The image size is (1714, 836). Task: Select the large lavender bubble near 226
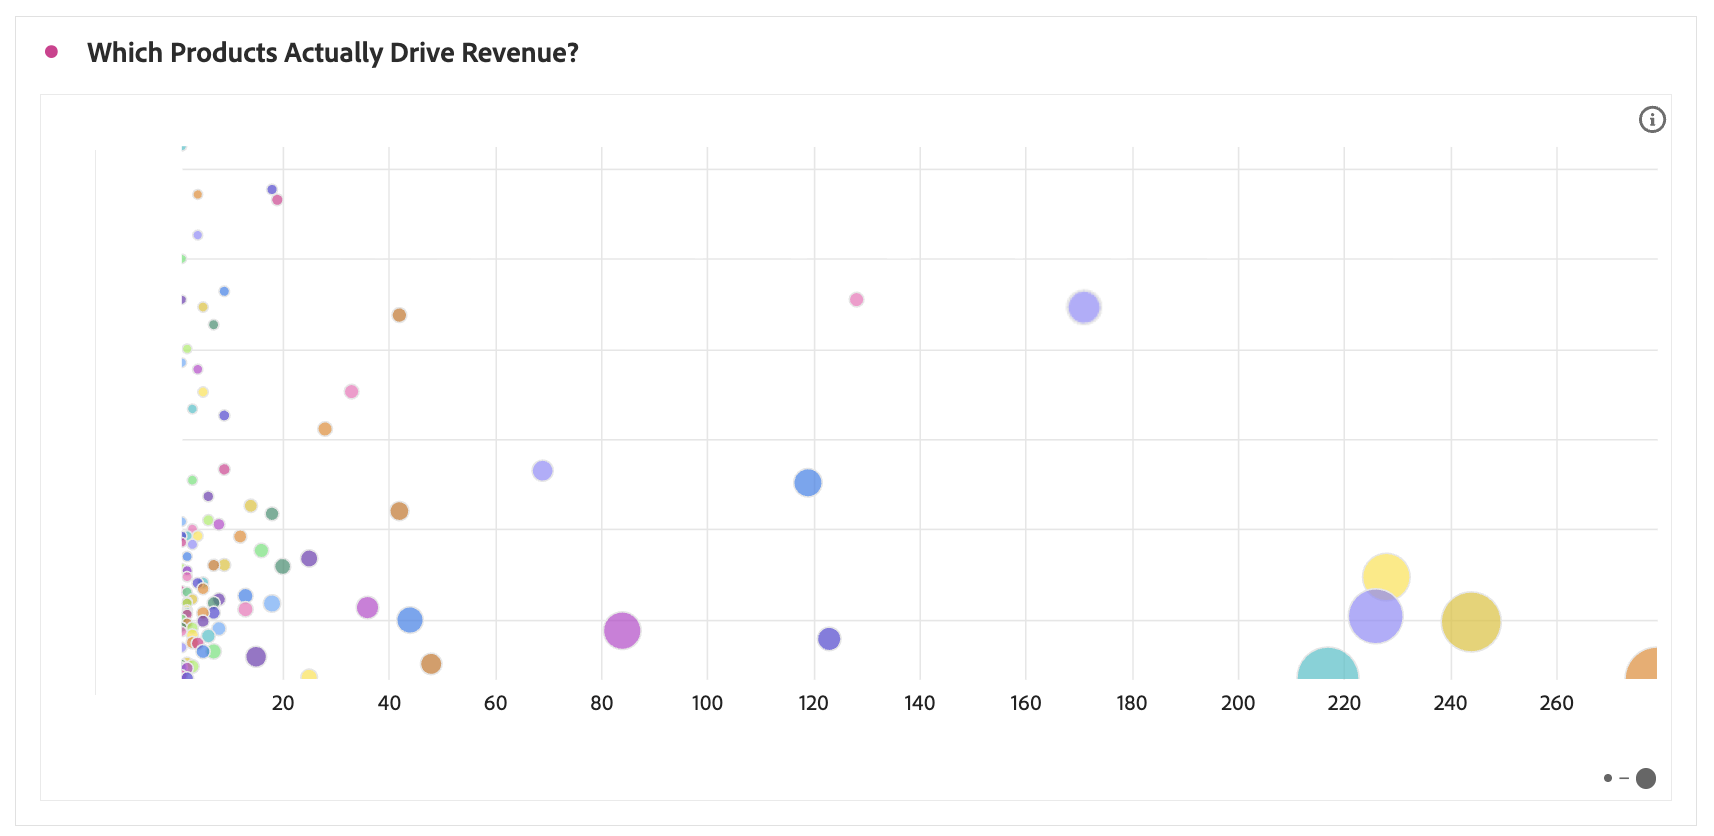1375,616
